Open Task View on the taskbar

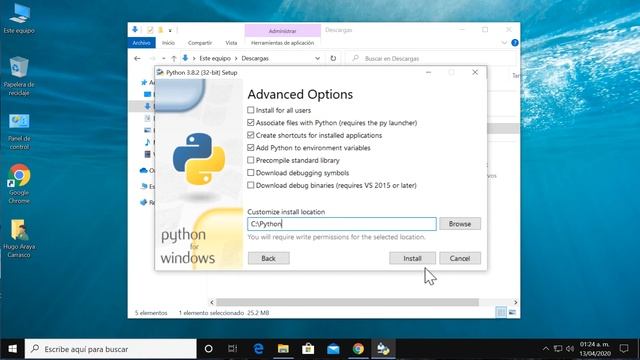pyautogui.click(x=233, y=349)
